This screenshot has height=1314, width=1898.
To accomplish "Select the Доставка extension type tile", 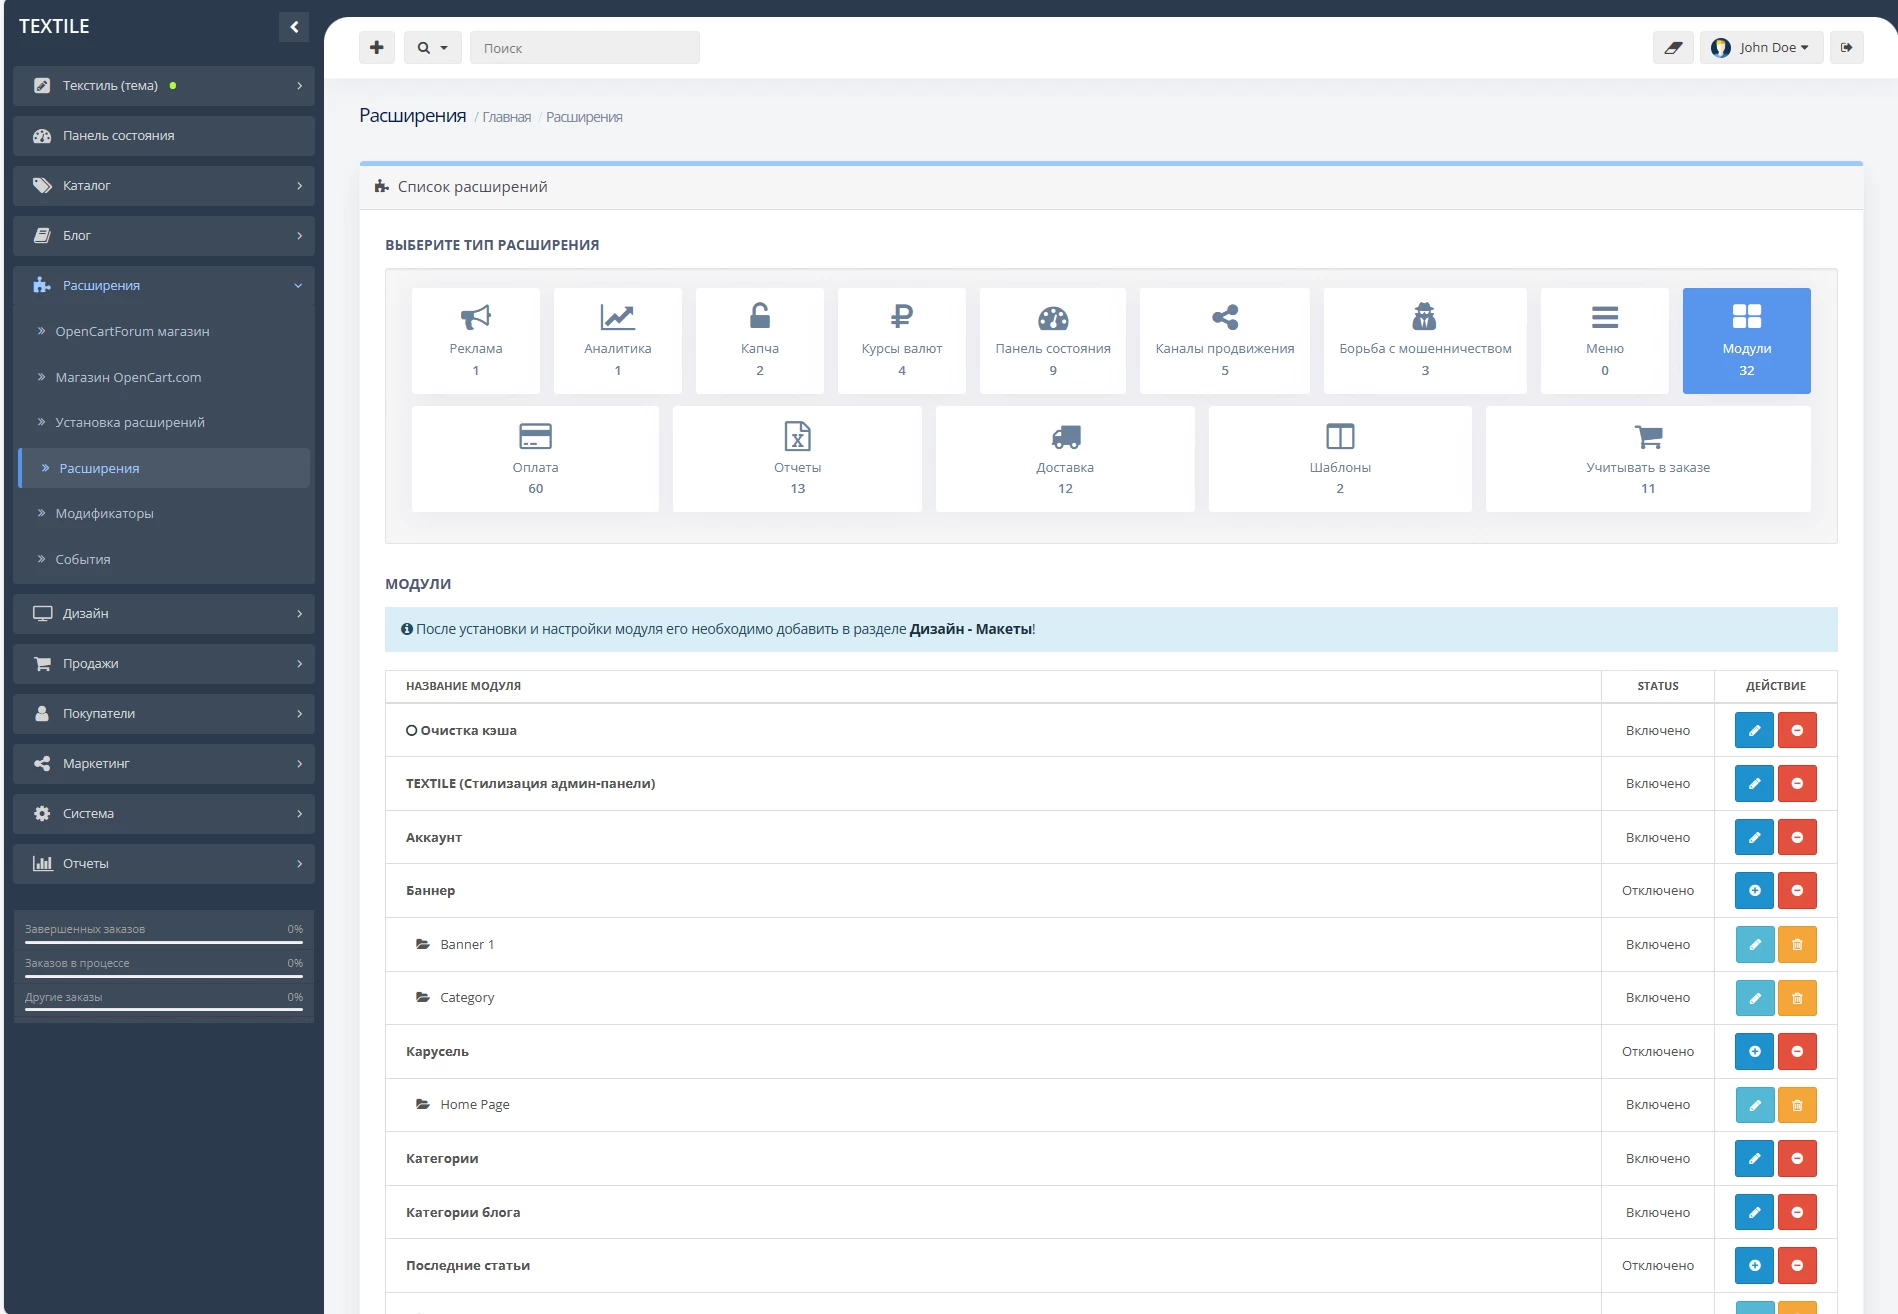I will pos(1065,459).
